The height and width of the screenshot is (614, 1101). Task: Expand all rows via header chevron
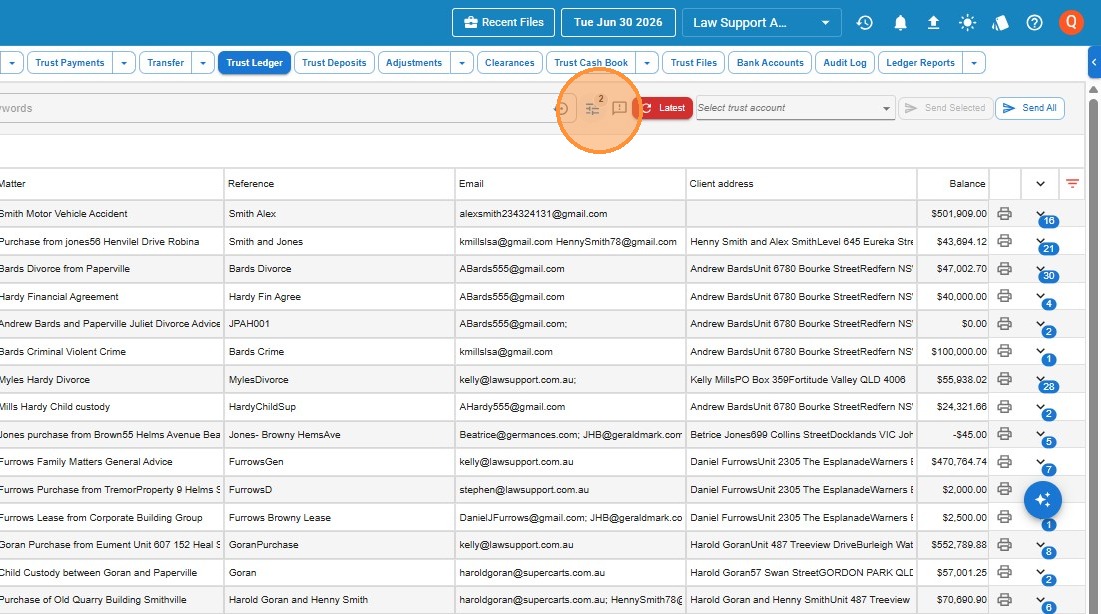[x=1041, y=183]
